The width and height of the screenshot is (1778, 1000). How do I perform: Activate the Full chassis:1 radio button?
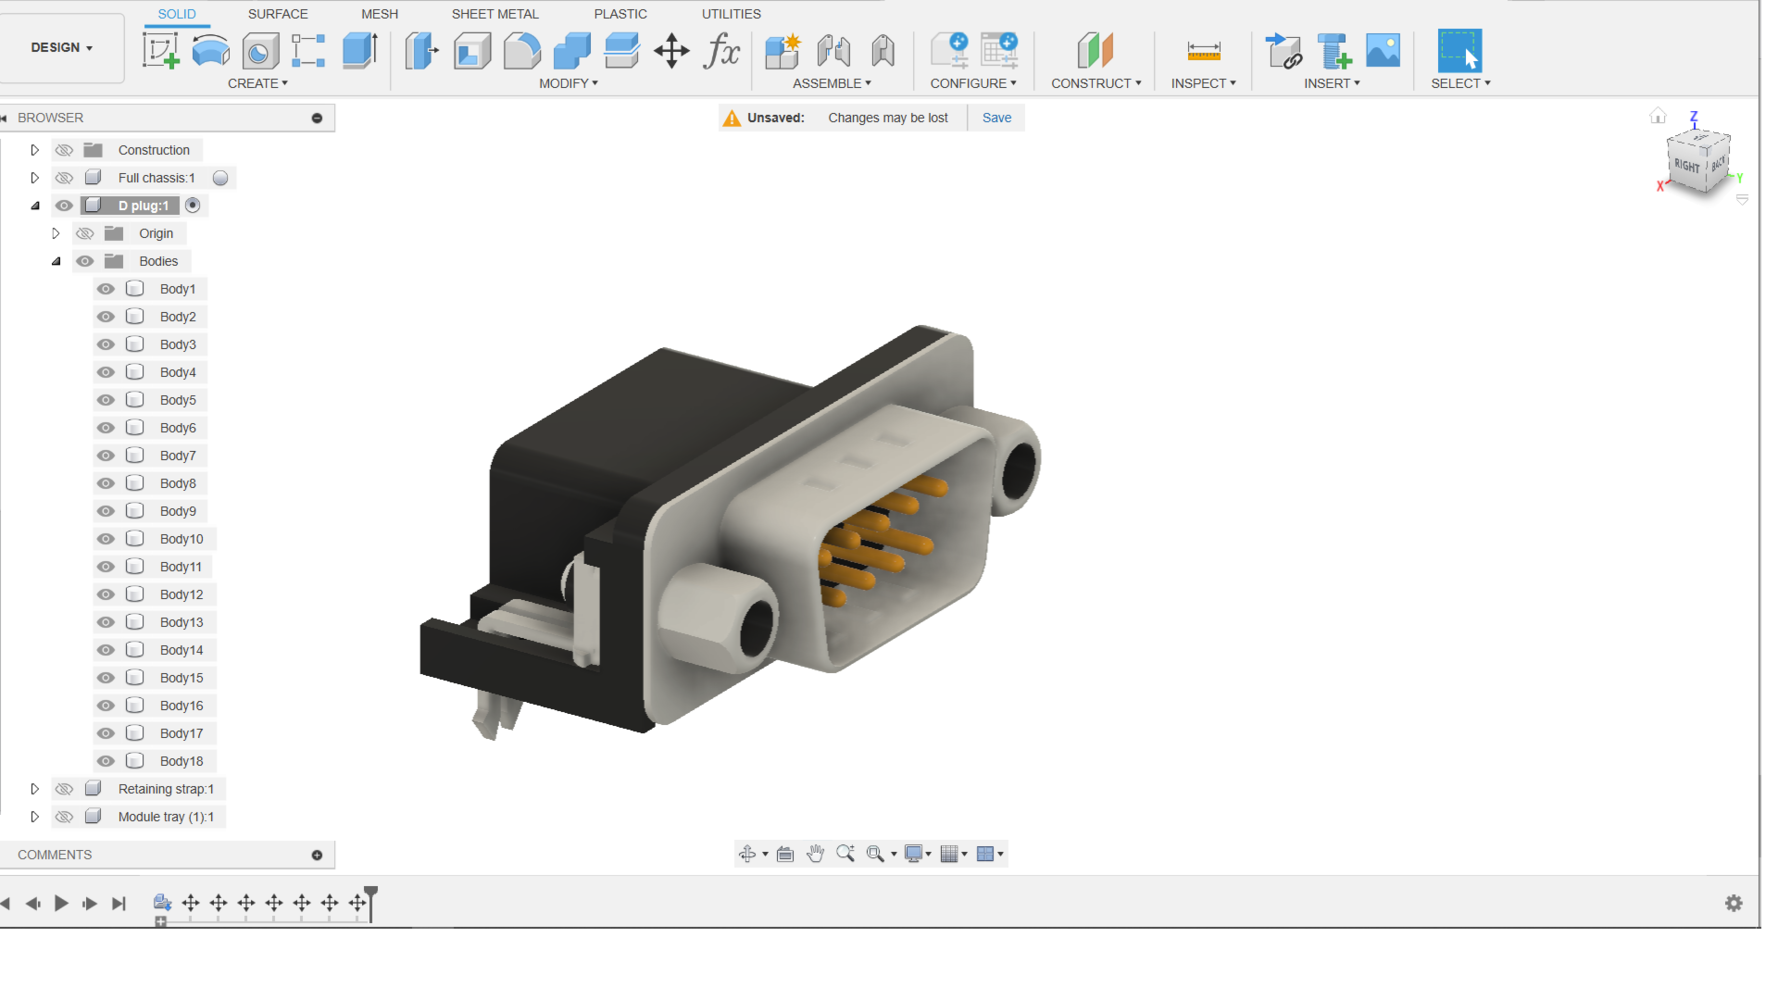(220, 178)
